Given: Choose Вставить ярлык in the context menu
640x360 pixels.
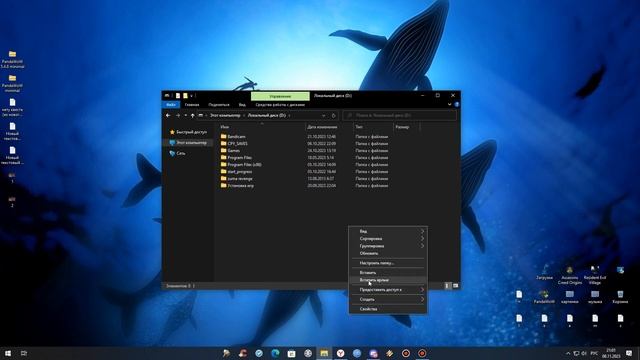Looking at the screenshot, I should click(388, 280).
